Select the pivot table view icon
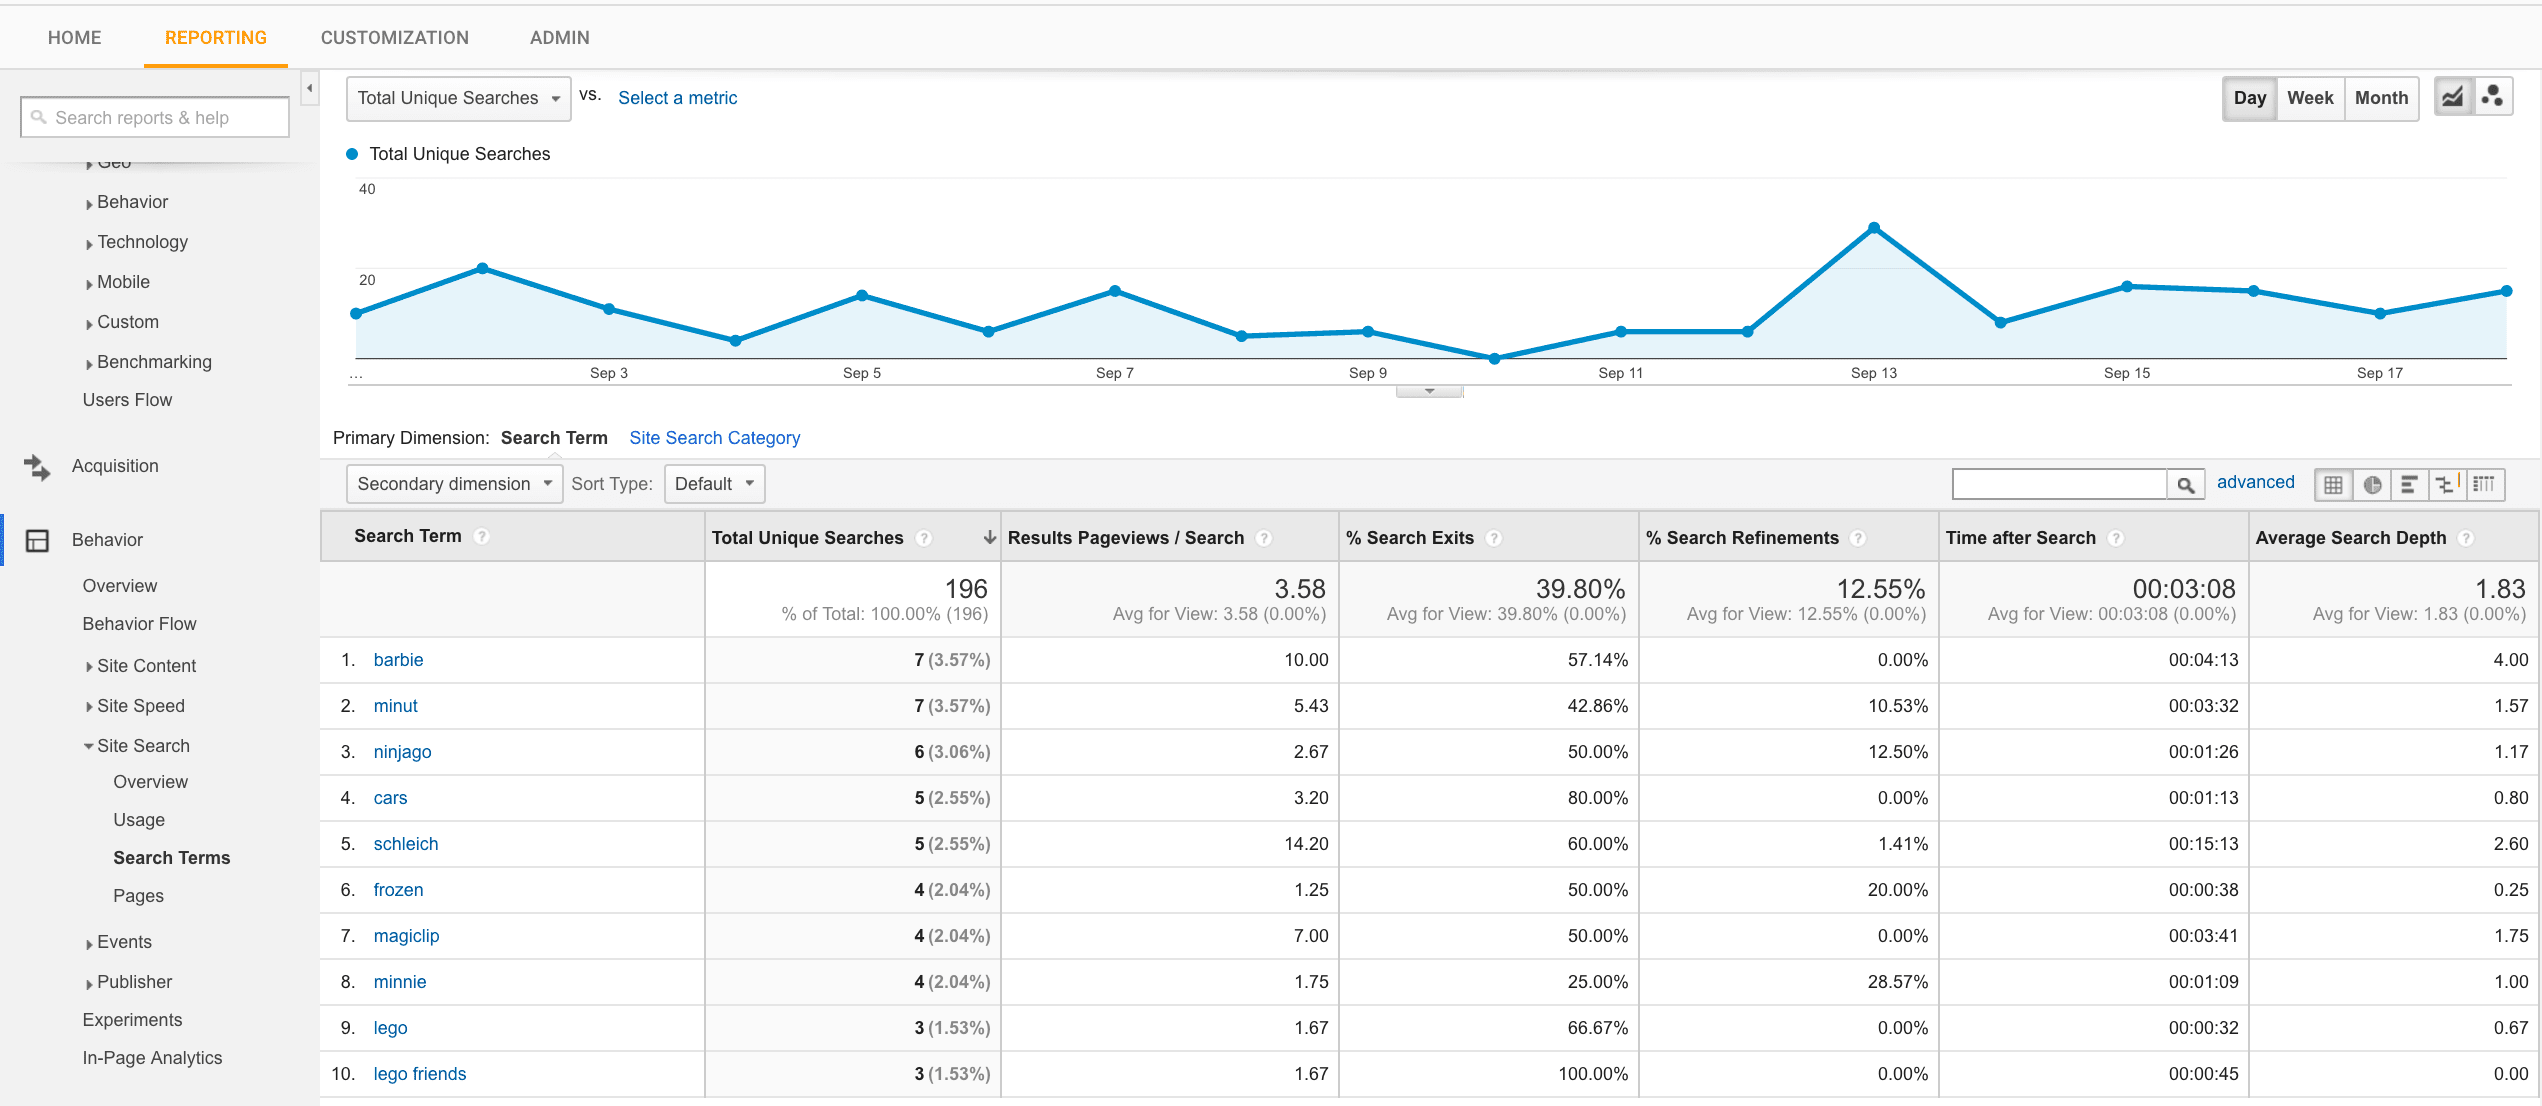Image resolution: width=2542 pixels, height=1106 pixels. click(2485, 485)
